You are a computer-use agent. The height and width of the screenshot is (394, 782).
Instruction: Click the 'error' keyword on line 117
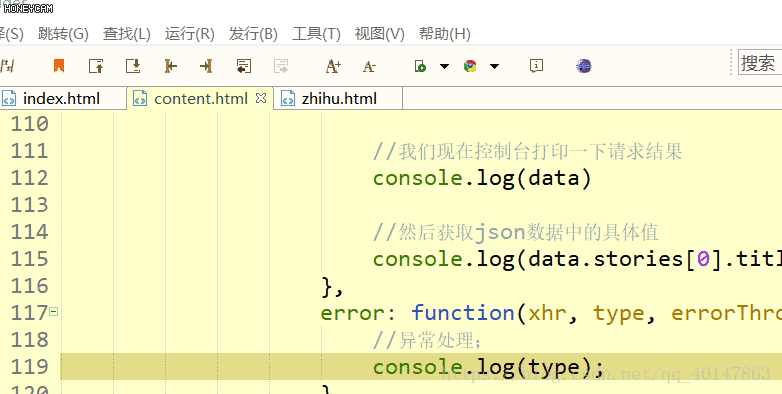(352, 313)
